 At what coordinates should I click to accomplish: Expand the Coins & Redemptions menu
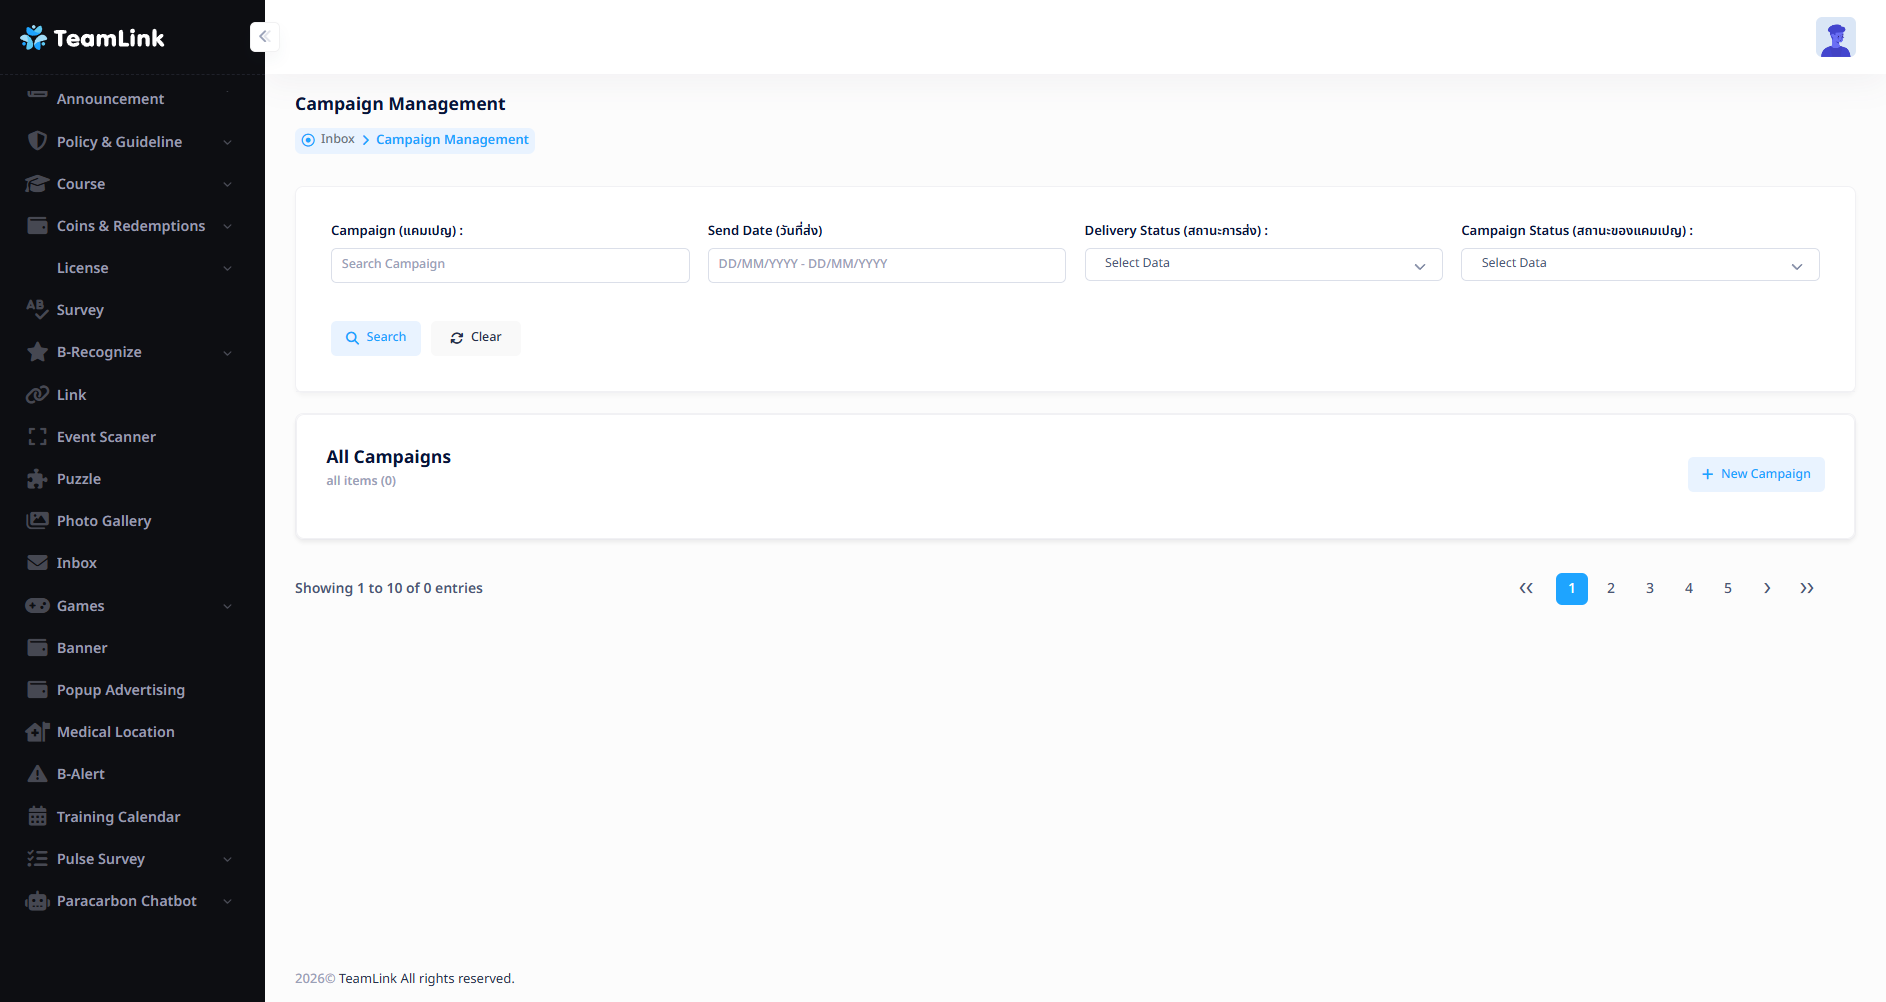(x=227, y=226)
